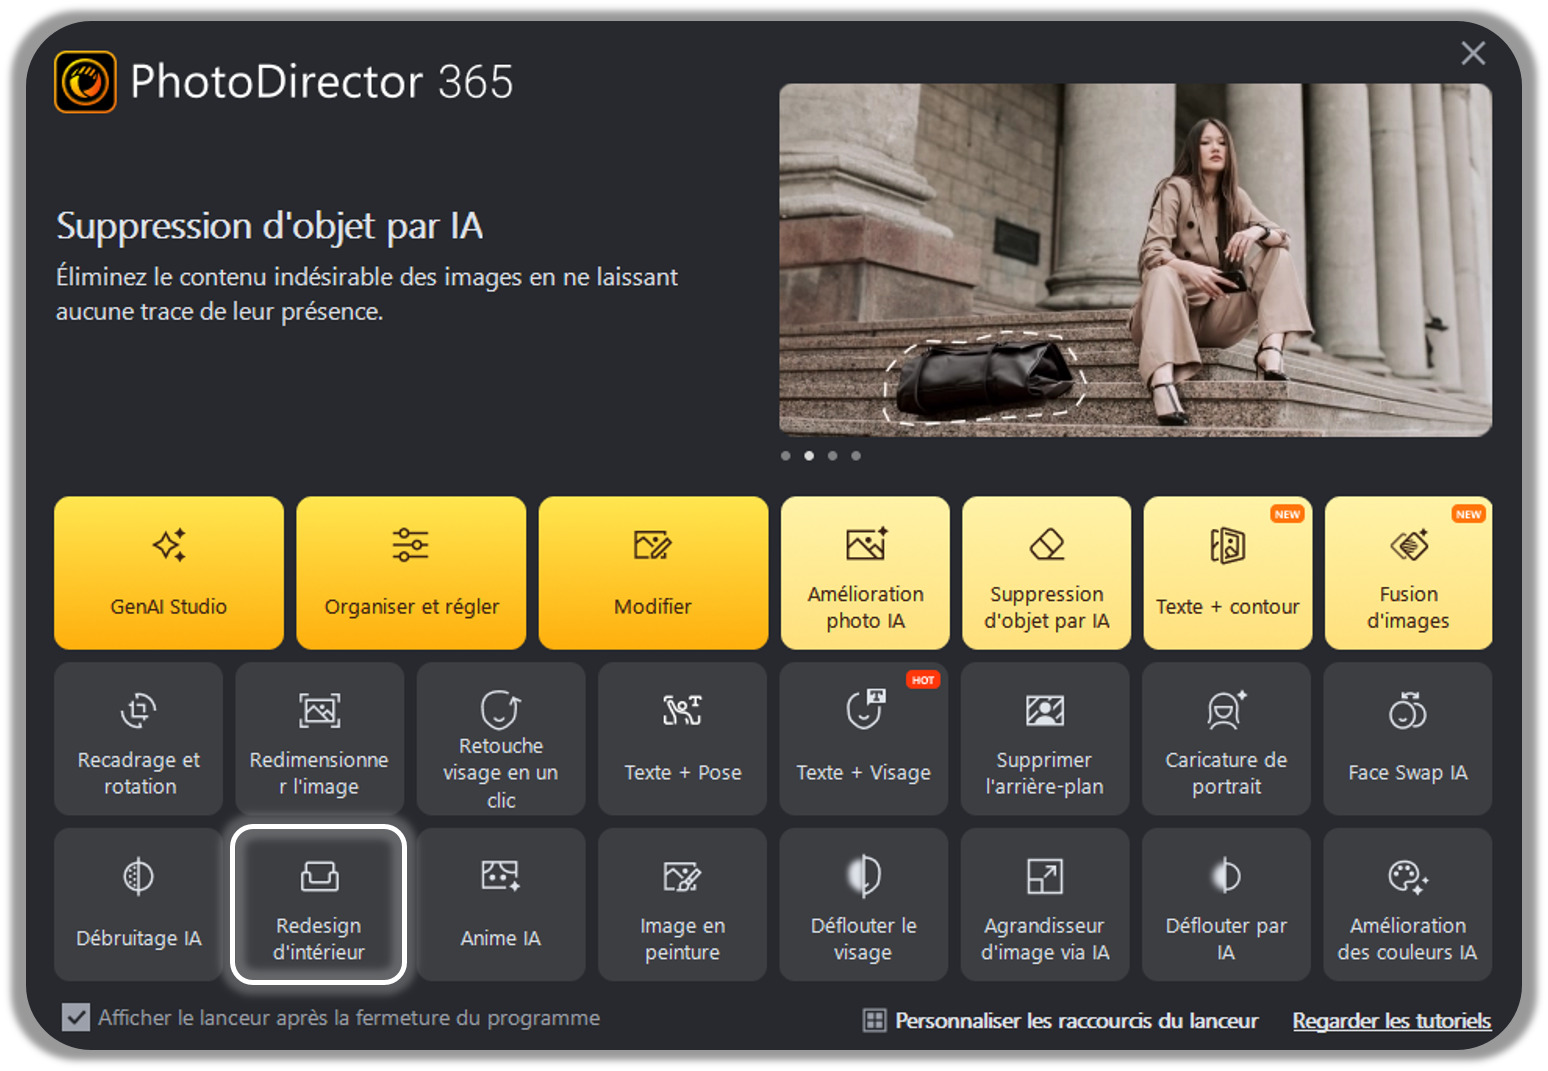Open GenAI Studio
This screenshot has height=1071, width=1548.
pyautogui.click(x=169, y=573)
